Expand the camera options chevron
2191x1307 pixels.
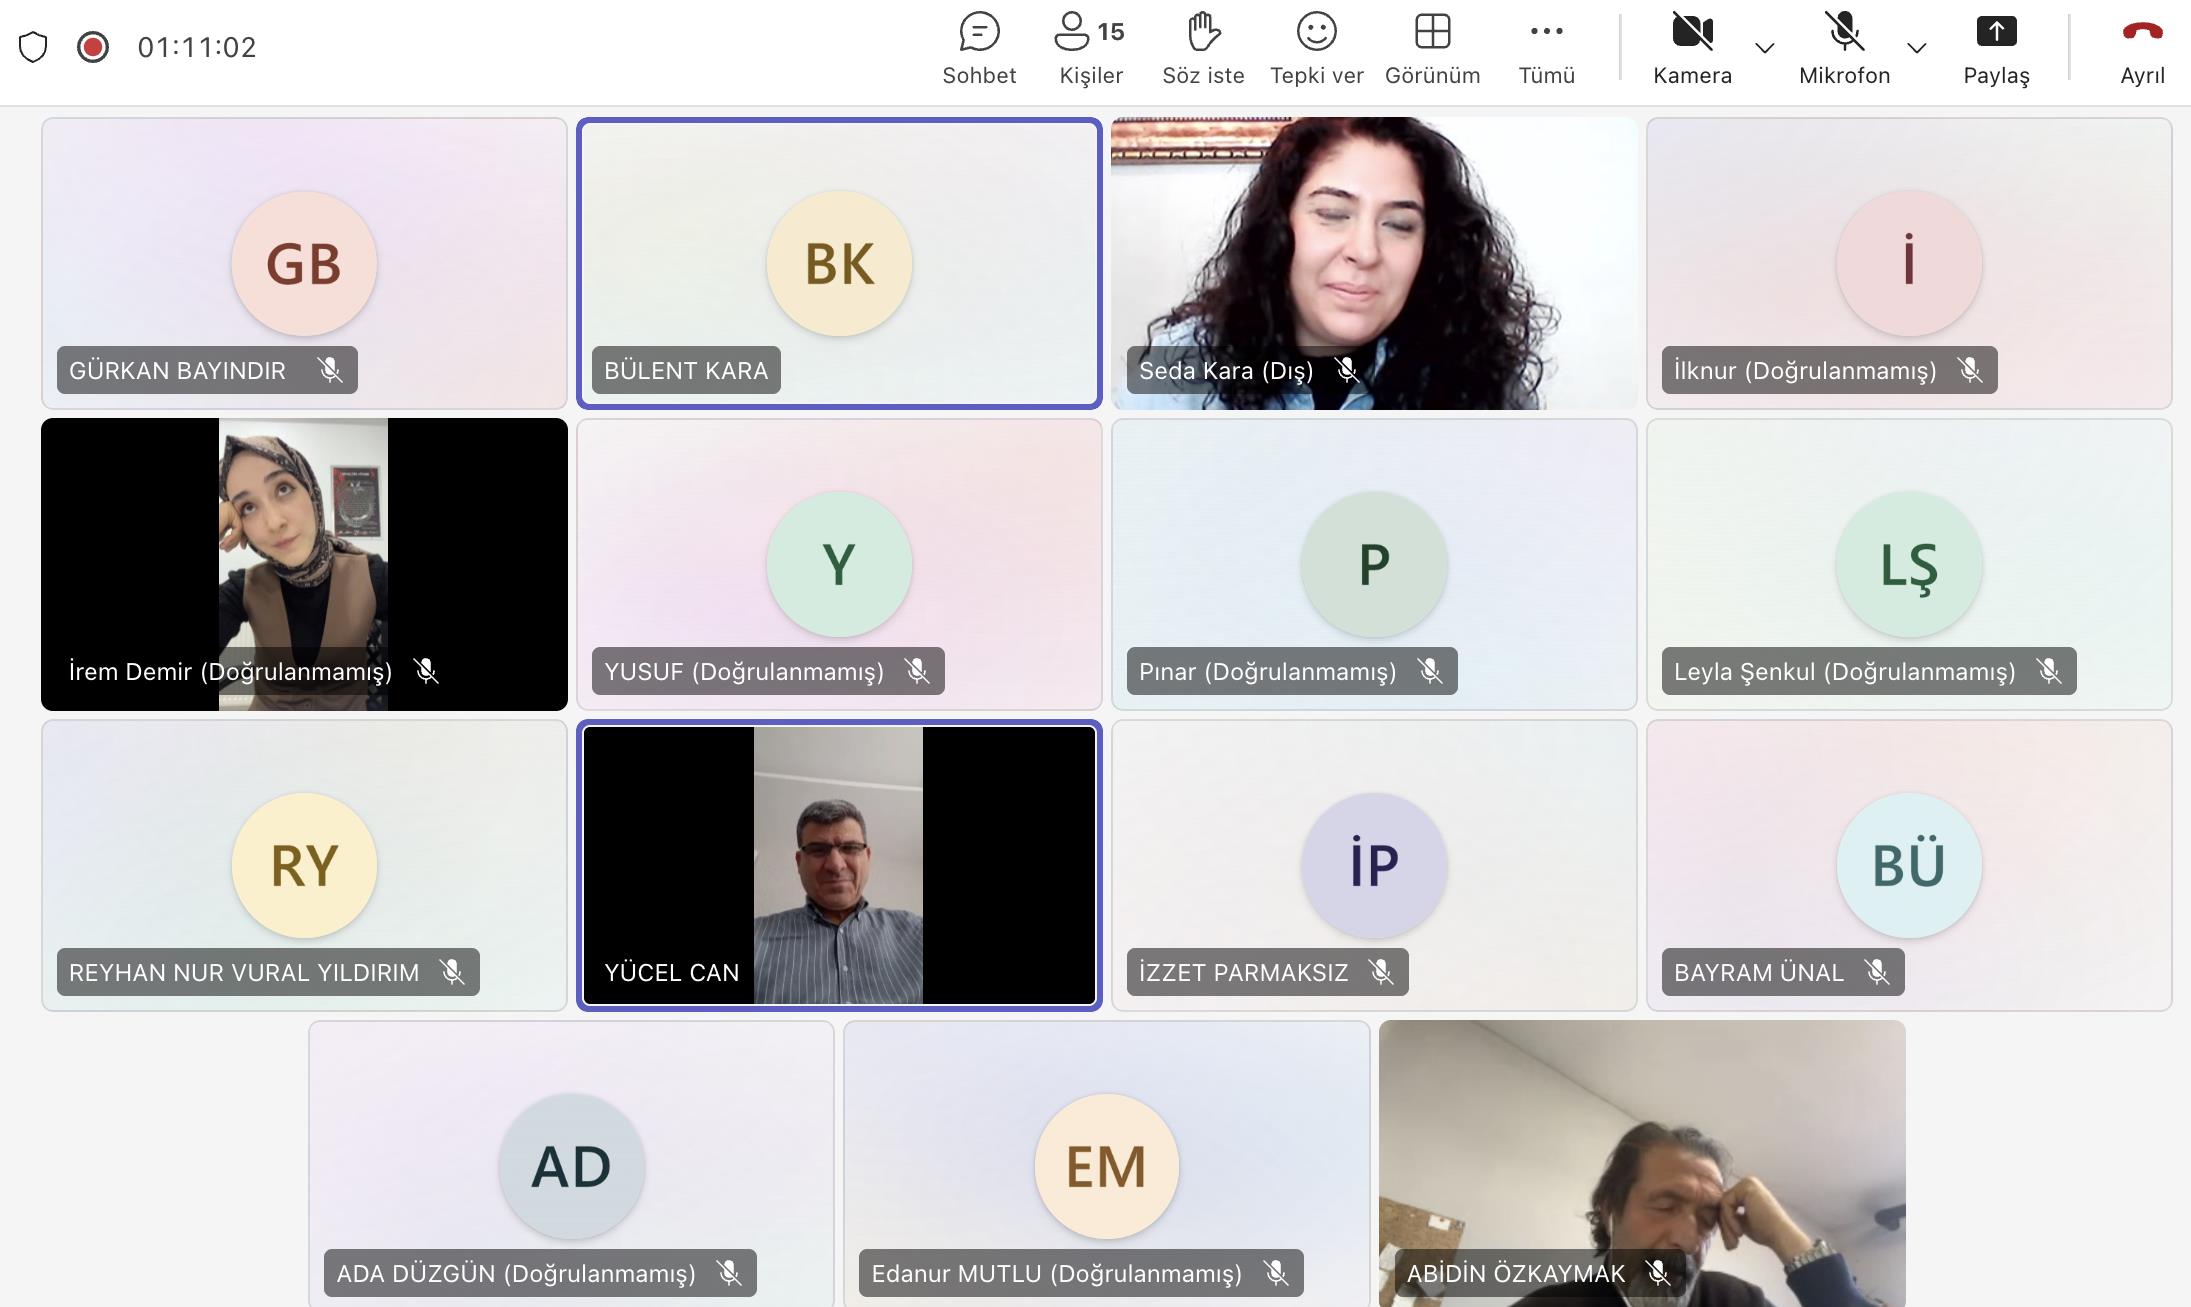click(1765, 48)
